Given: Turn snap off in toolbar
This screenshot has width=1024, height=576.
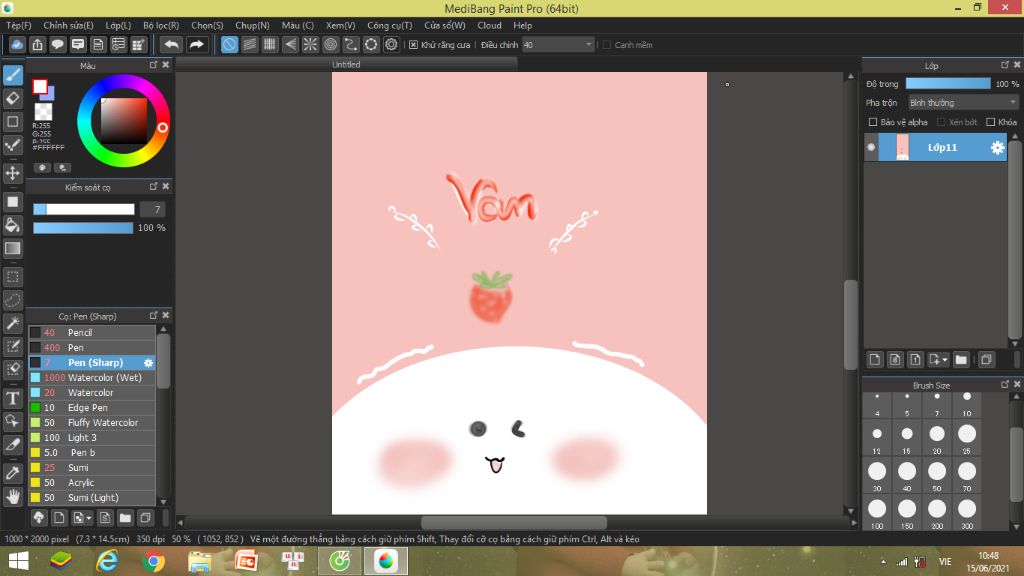Looking at the screenshot, I should [229, 44].
